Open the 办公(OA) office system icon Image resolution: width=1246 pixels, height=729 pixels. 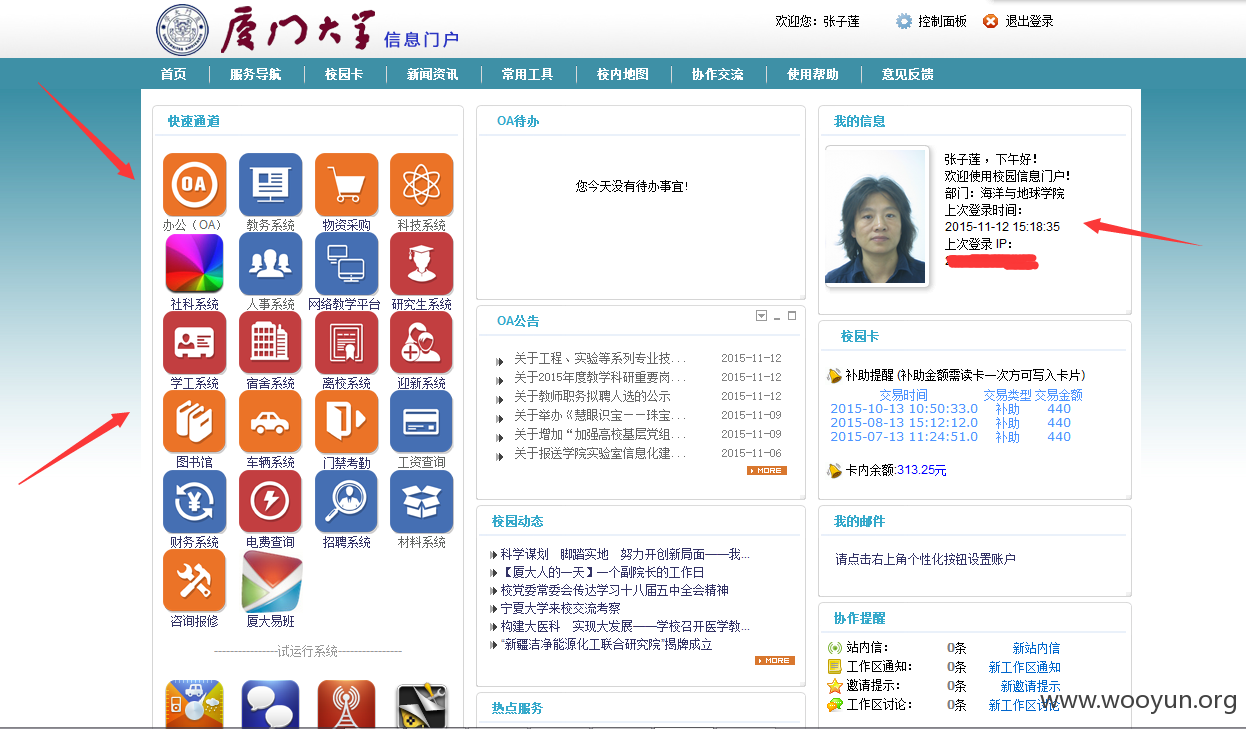pyautogui.click(x=194, y=184)
